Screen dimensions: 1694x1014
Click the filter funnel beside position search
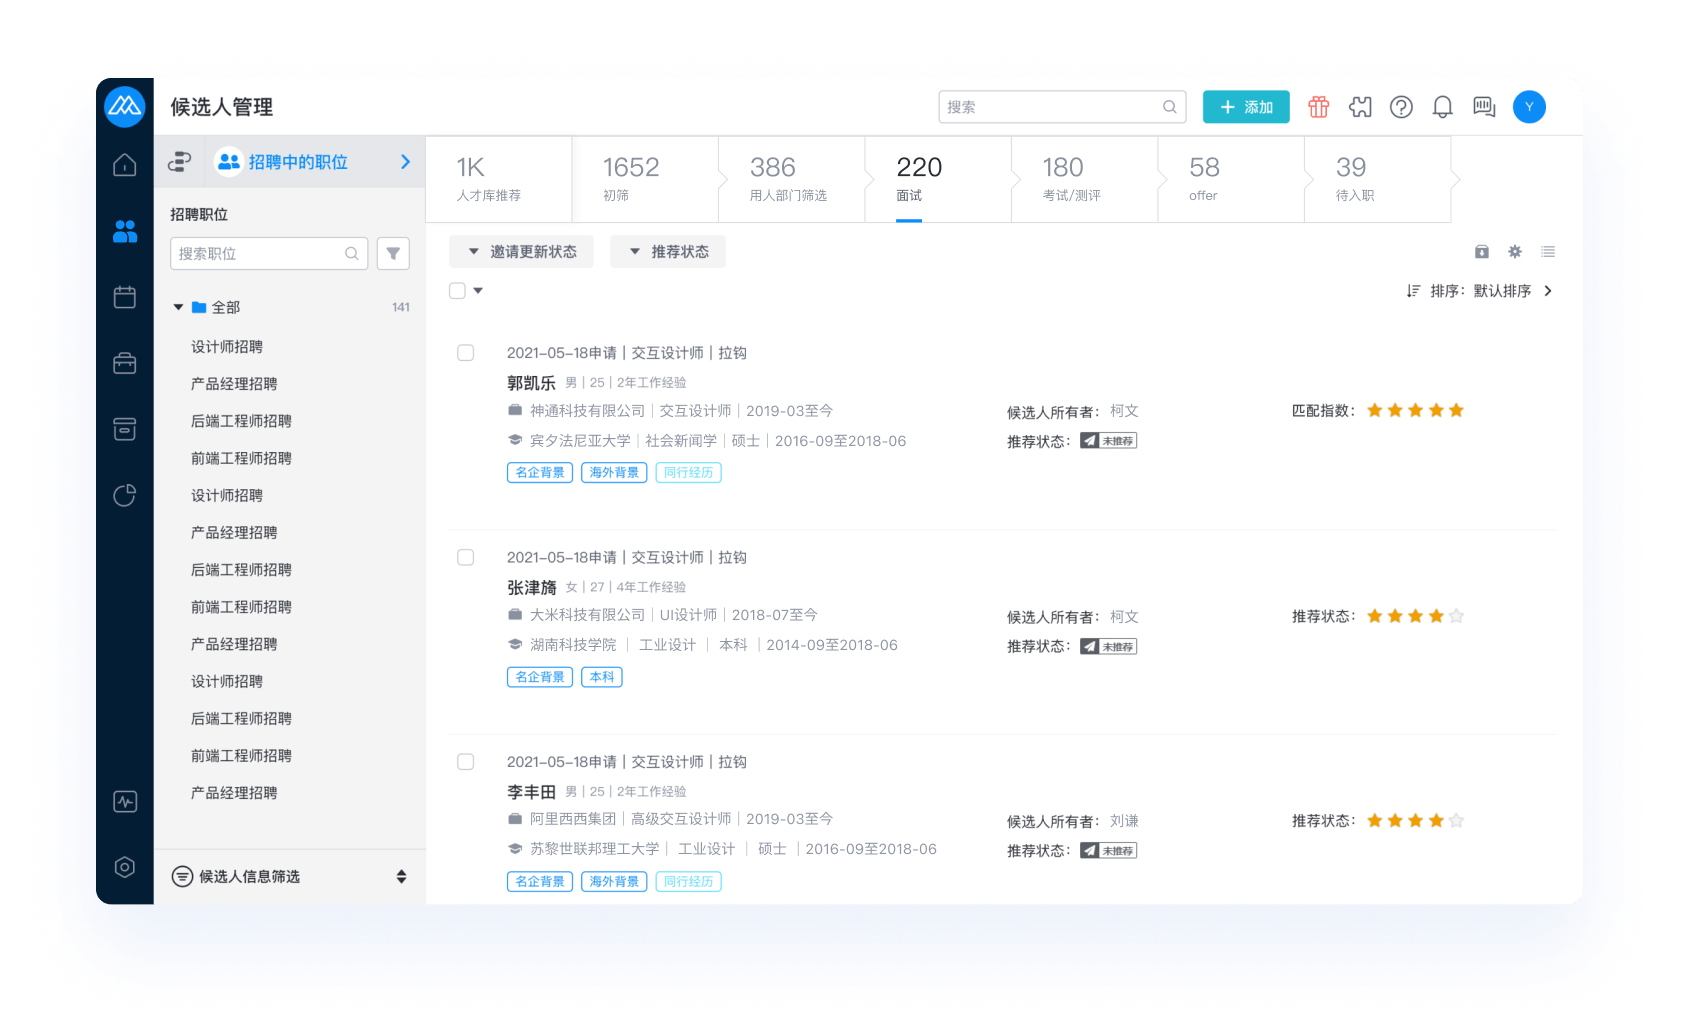(x=393, y=254)
